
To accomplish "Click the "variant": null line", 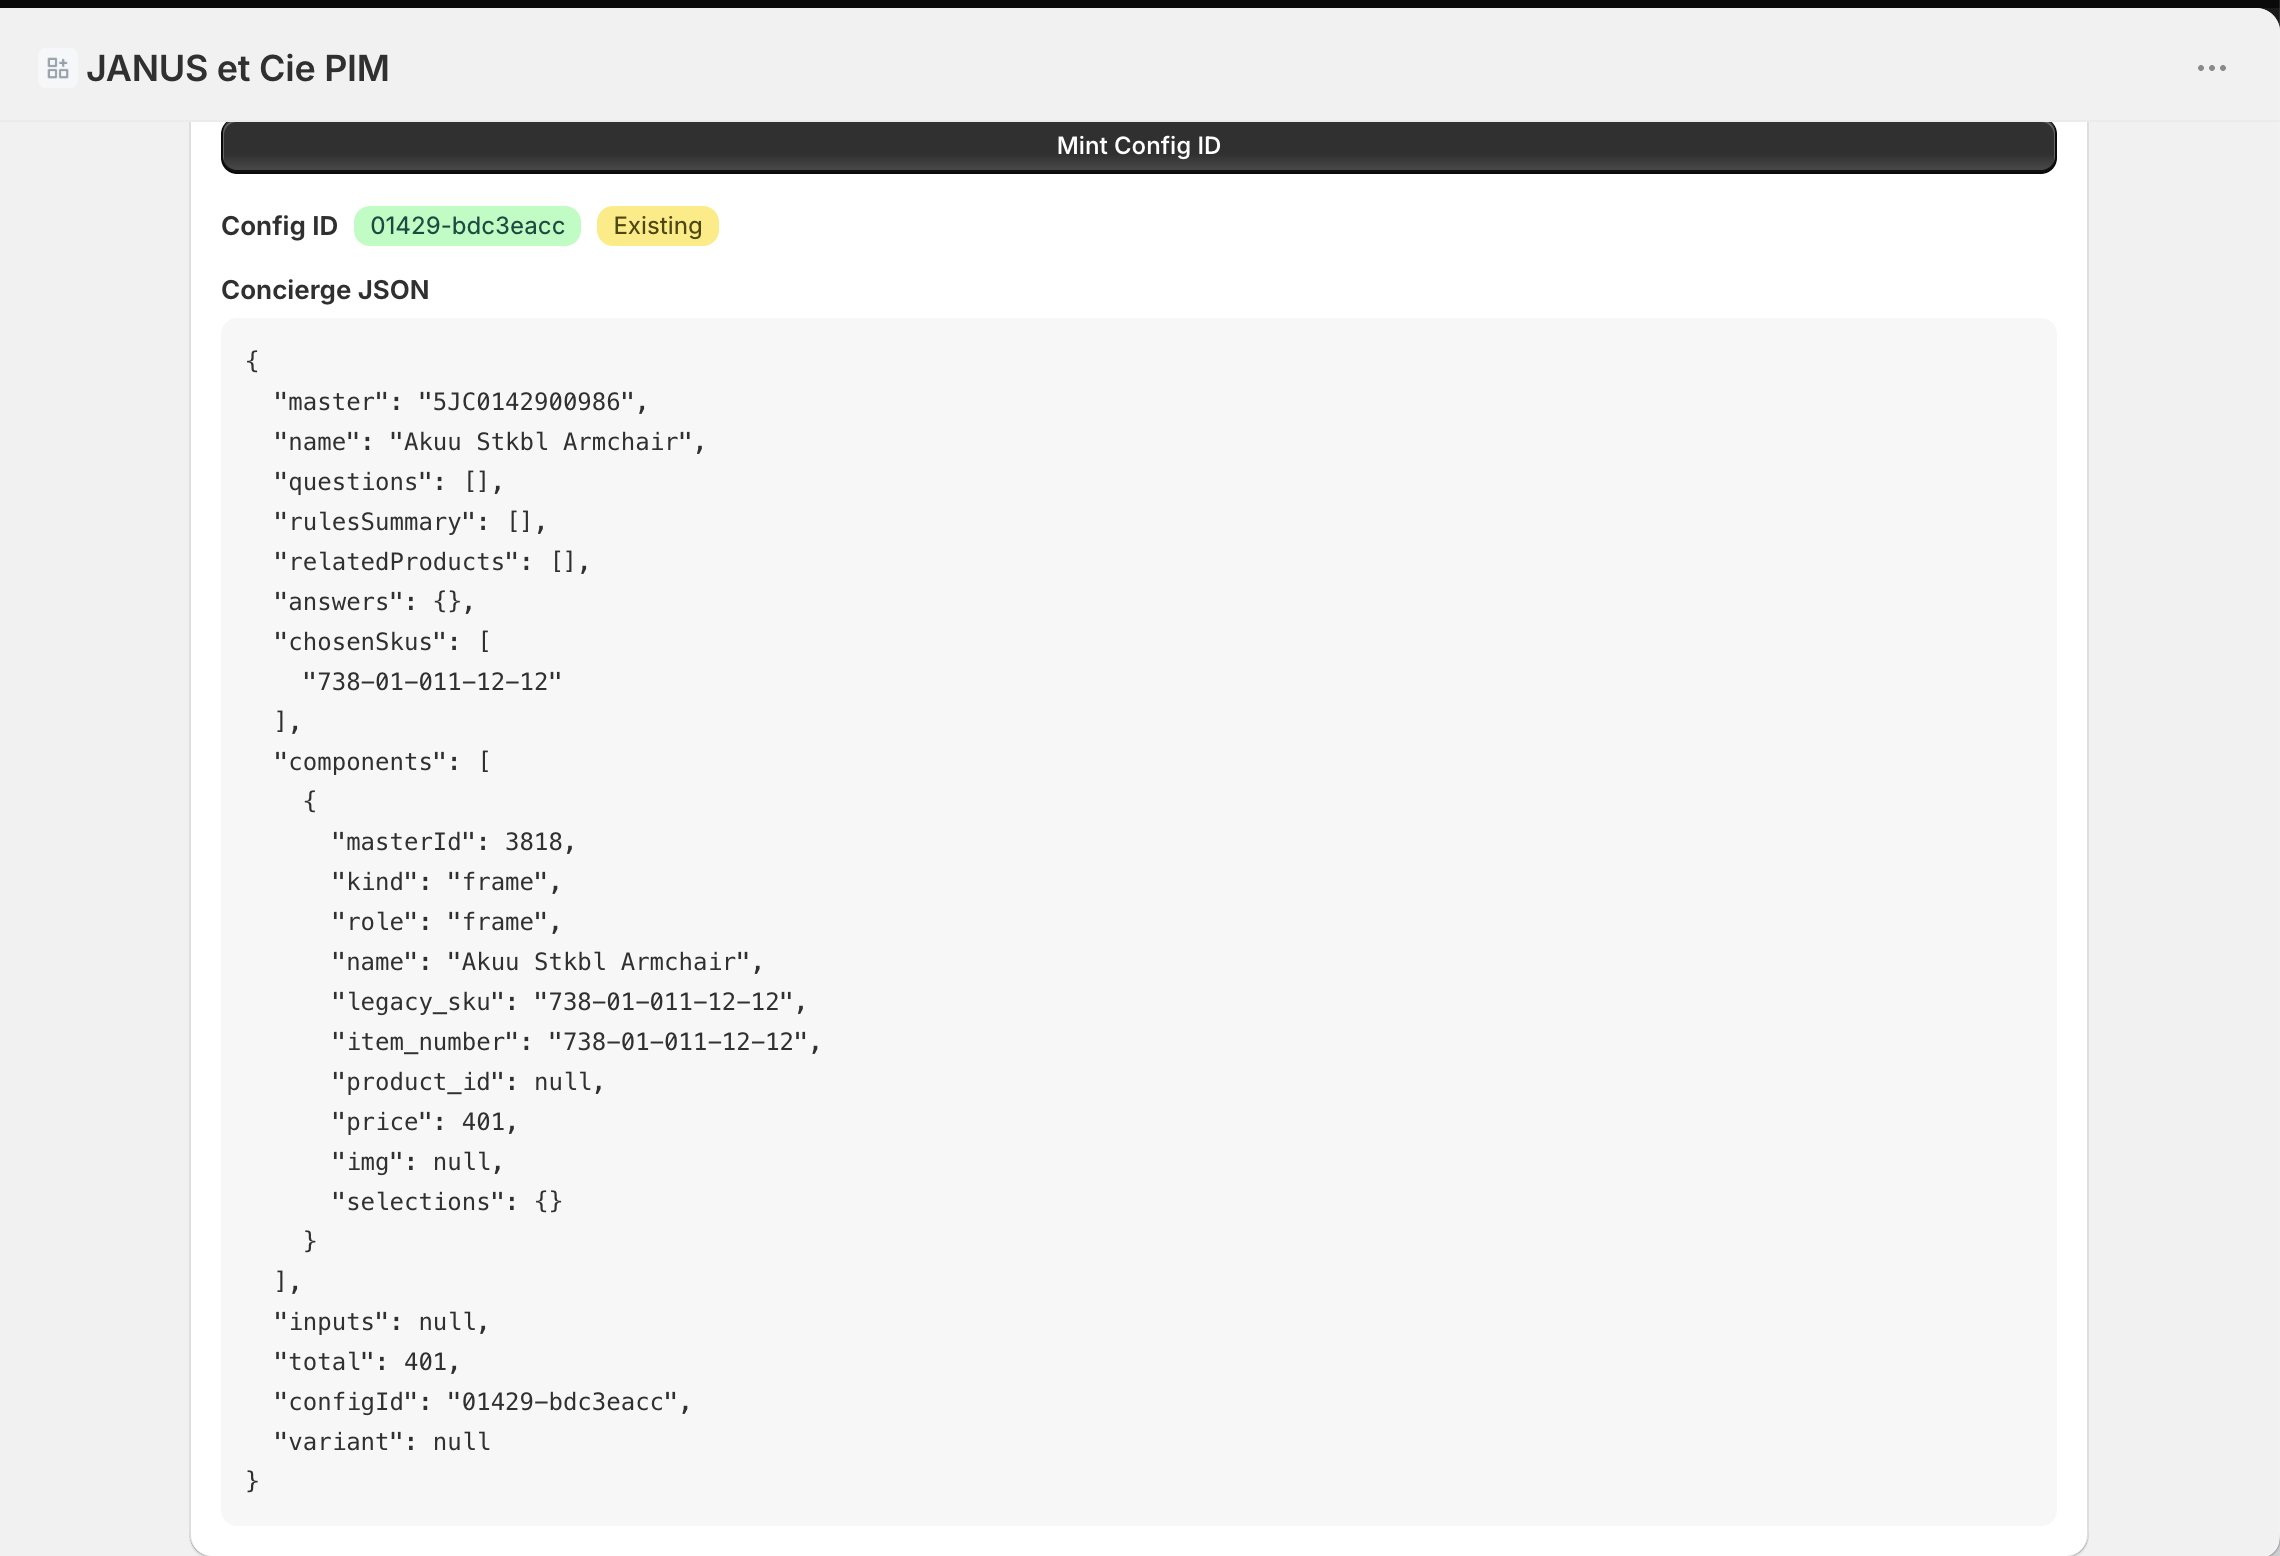I will click(x=382, y=1442).
